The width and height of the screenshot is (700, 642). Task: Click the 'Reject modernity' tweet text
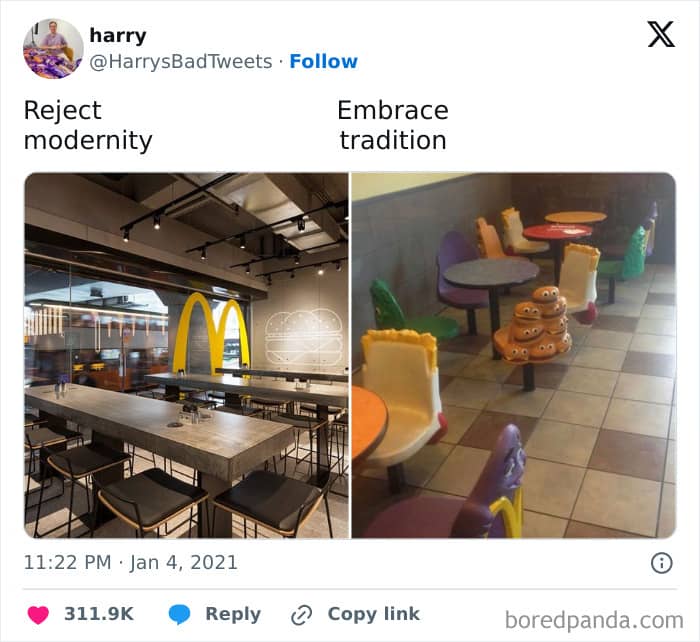tap(88, 125)
